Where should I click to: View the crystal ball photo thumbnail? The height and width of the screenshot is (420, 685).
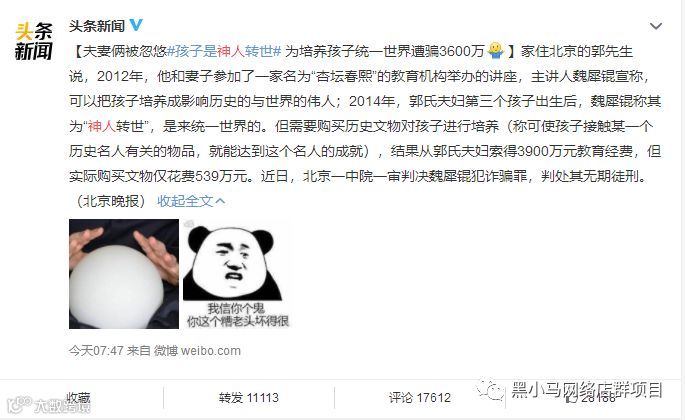(124, 274)
